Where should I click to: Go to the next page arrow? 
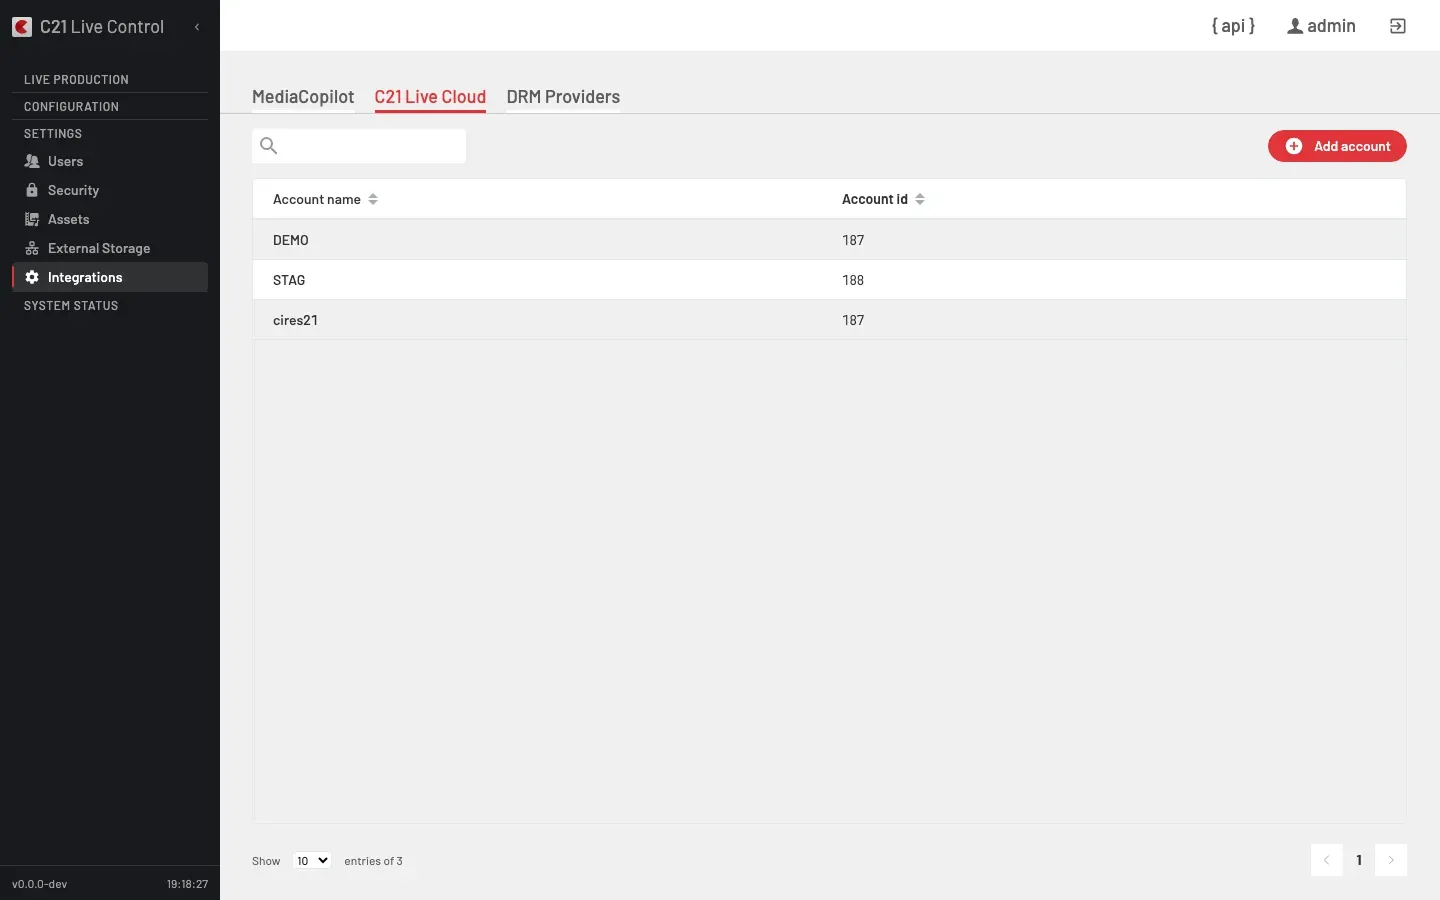click(1391, 860)
